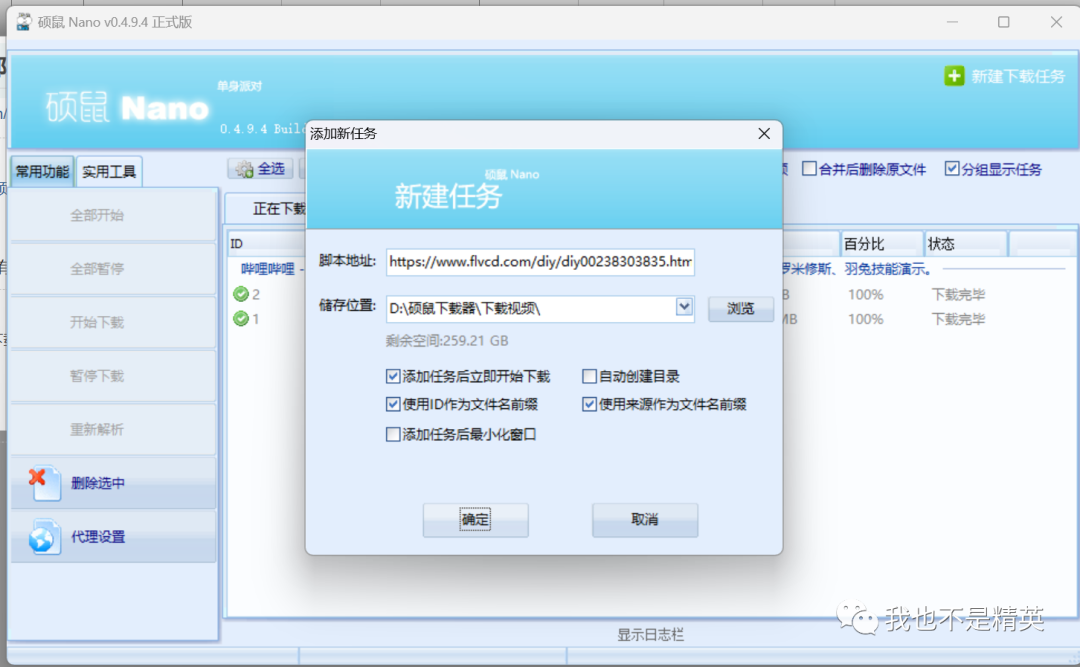1080x667 pixels.
Task: Click the 暂停下载 sidebar button
Action: [113, 376]
